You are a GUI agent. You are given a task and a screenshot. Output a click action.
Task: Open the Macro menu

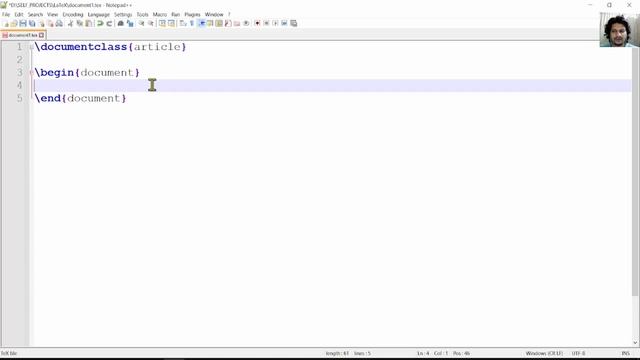pos(160,14)
